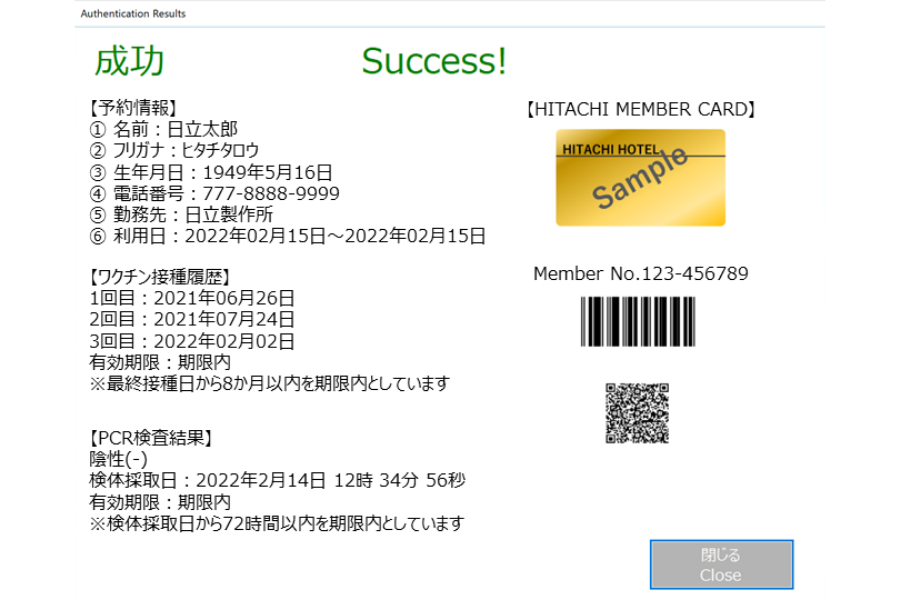This screenshot has height=600, width=900.
Task: Click the 検体採取日 2022年2月14日 line
Action: (x=277, y=481)
